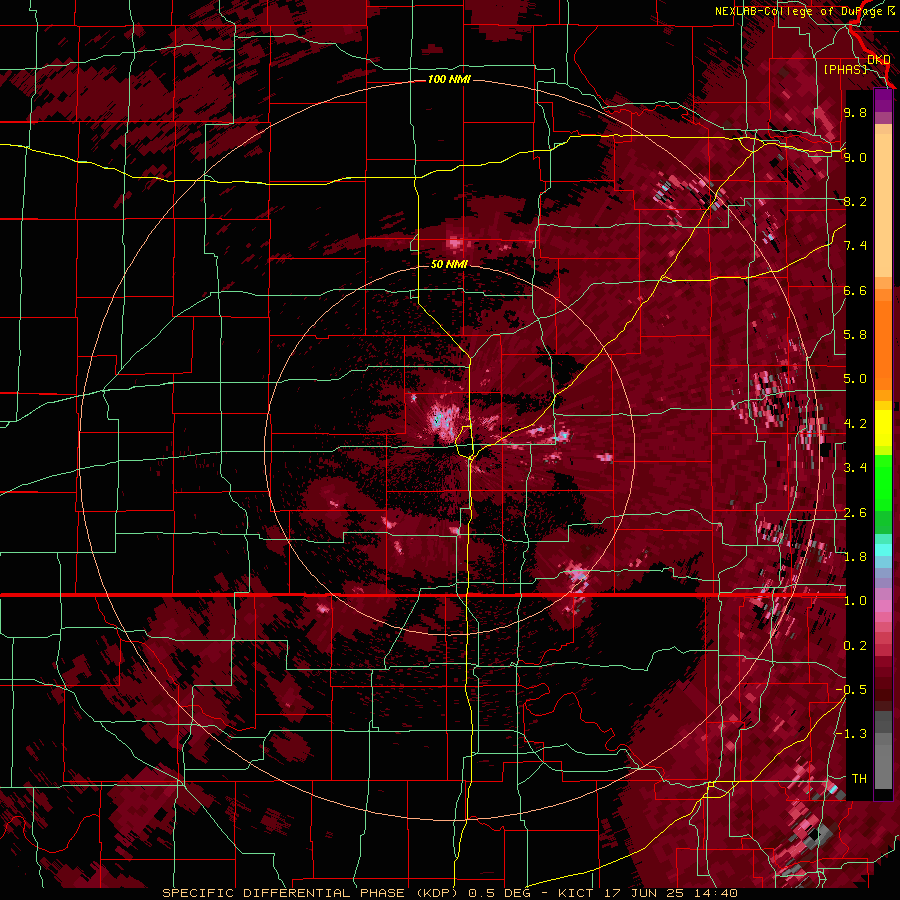900x900 pixels.
Task: Click the 100 NMI range ring label
Action: (x=449, y=79)
